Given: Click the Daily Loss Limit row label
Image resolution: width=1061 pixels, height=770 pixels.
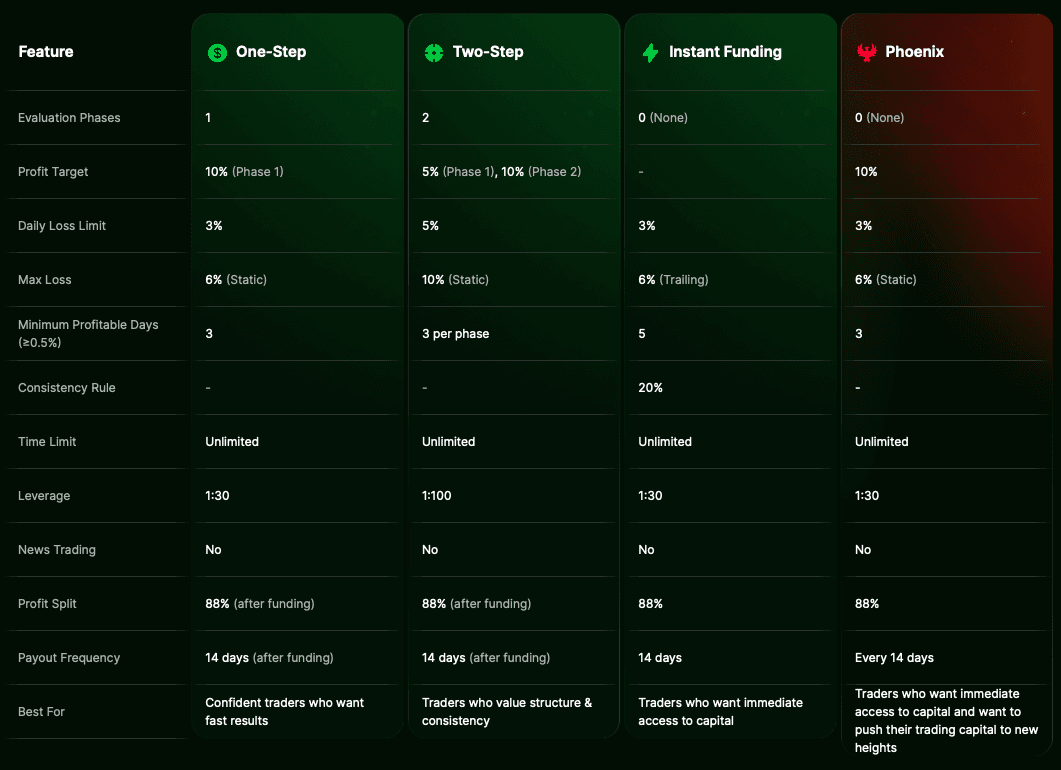Looking at the screenshot, I should coord(62,226).
